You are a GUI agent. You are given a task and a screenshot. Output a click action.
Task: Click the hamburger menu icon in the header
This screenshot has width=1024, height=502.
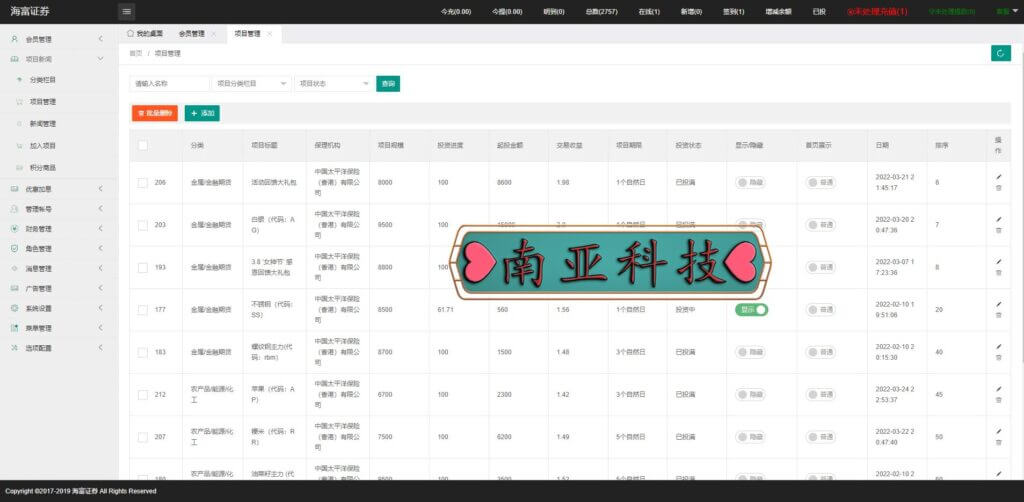(127, 12)
